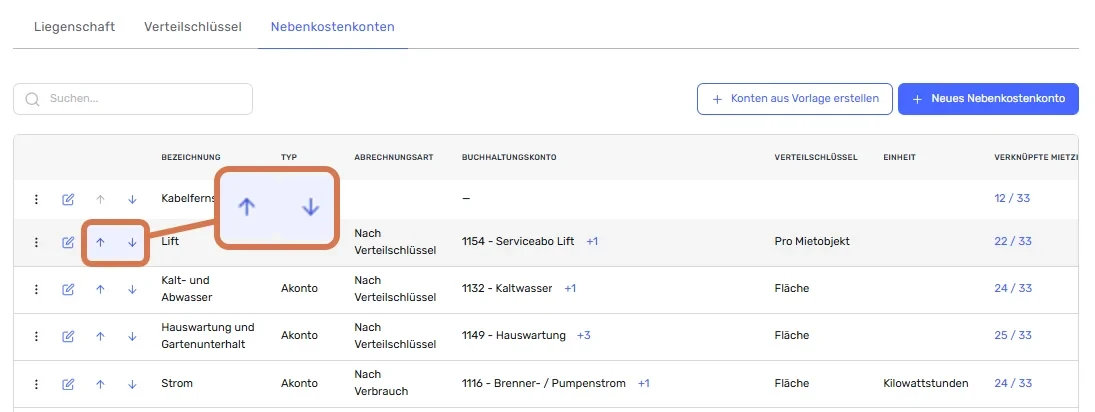
Task: Click the search magnifier icon
Action: coord(32,99)
